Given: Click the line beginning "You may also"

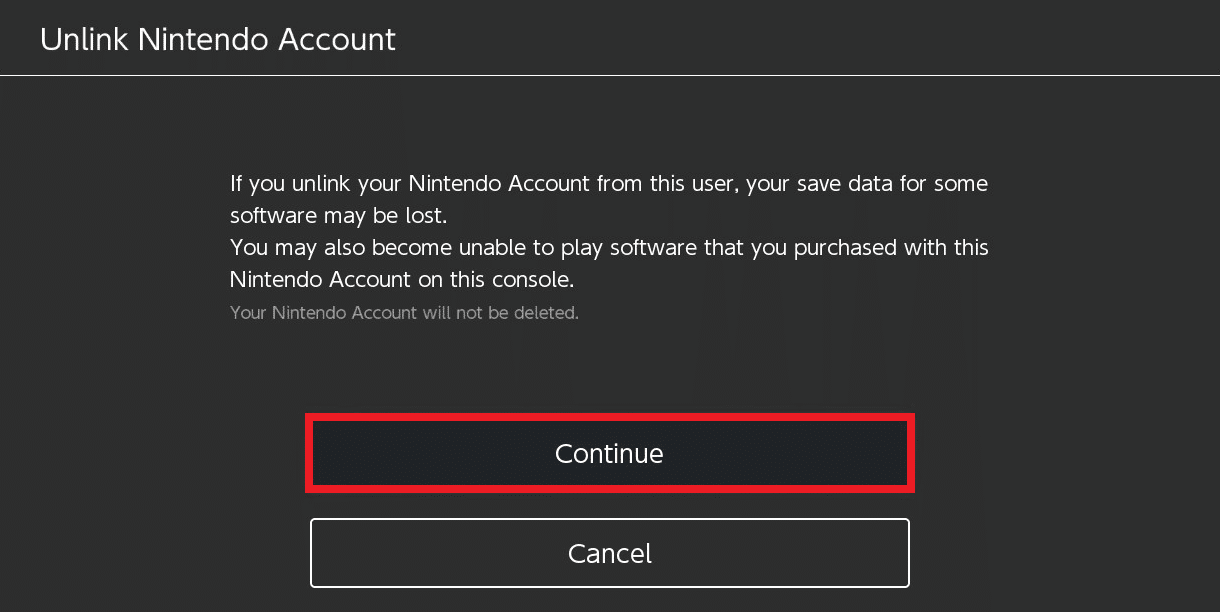Looking at the screenshot, I should 608,246.
